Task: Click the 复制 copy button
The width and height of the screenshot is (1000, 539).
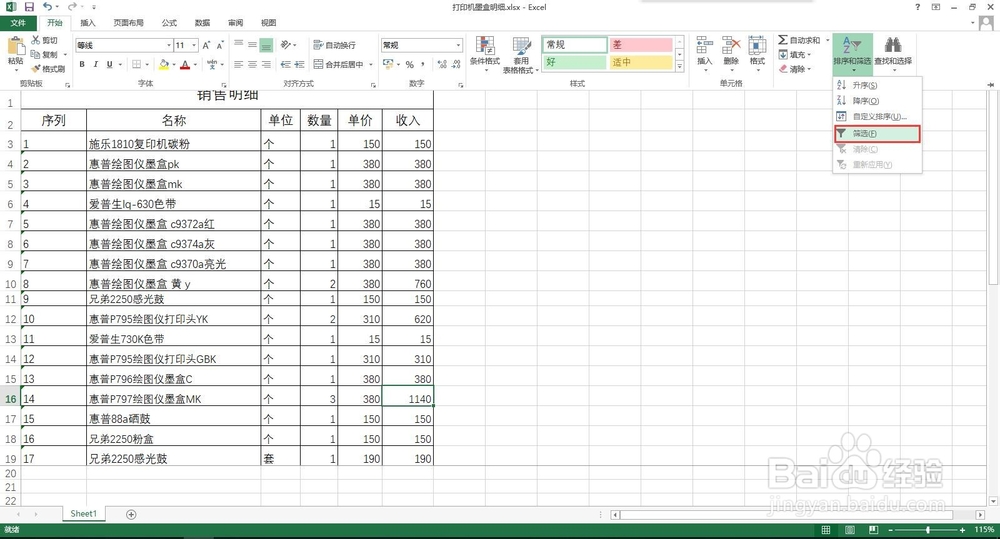Action: point(45,54)
